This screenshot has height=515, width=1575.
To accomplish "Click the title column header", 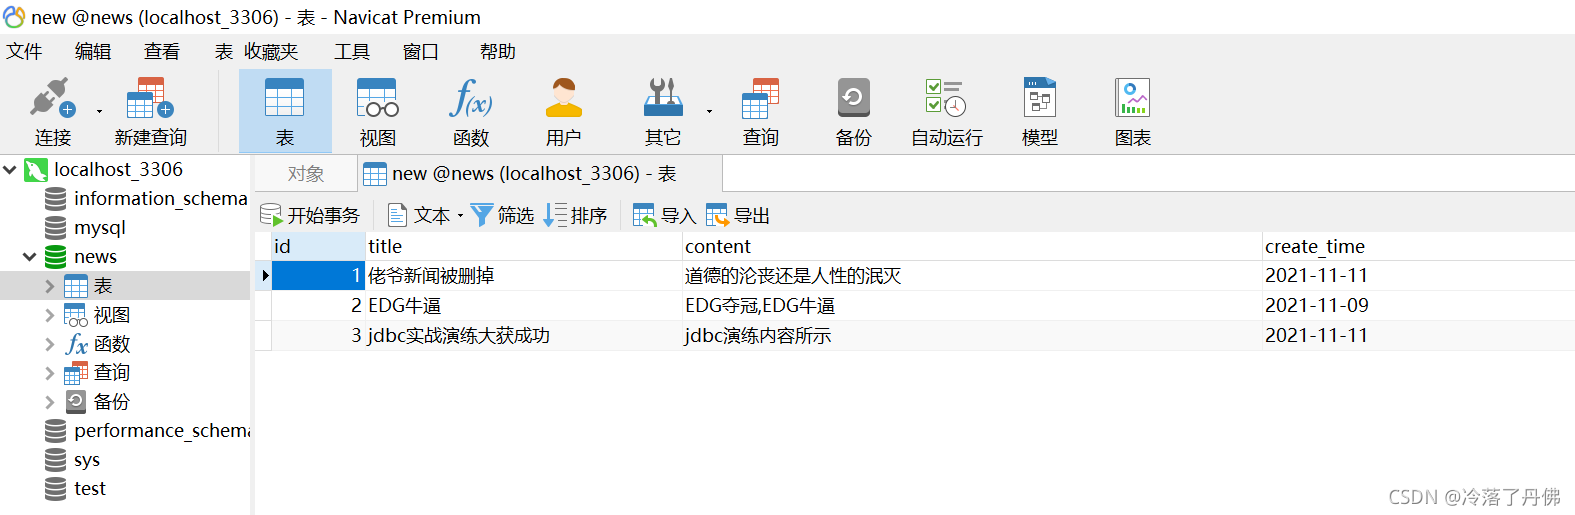I will (x=524, y=246).
